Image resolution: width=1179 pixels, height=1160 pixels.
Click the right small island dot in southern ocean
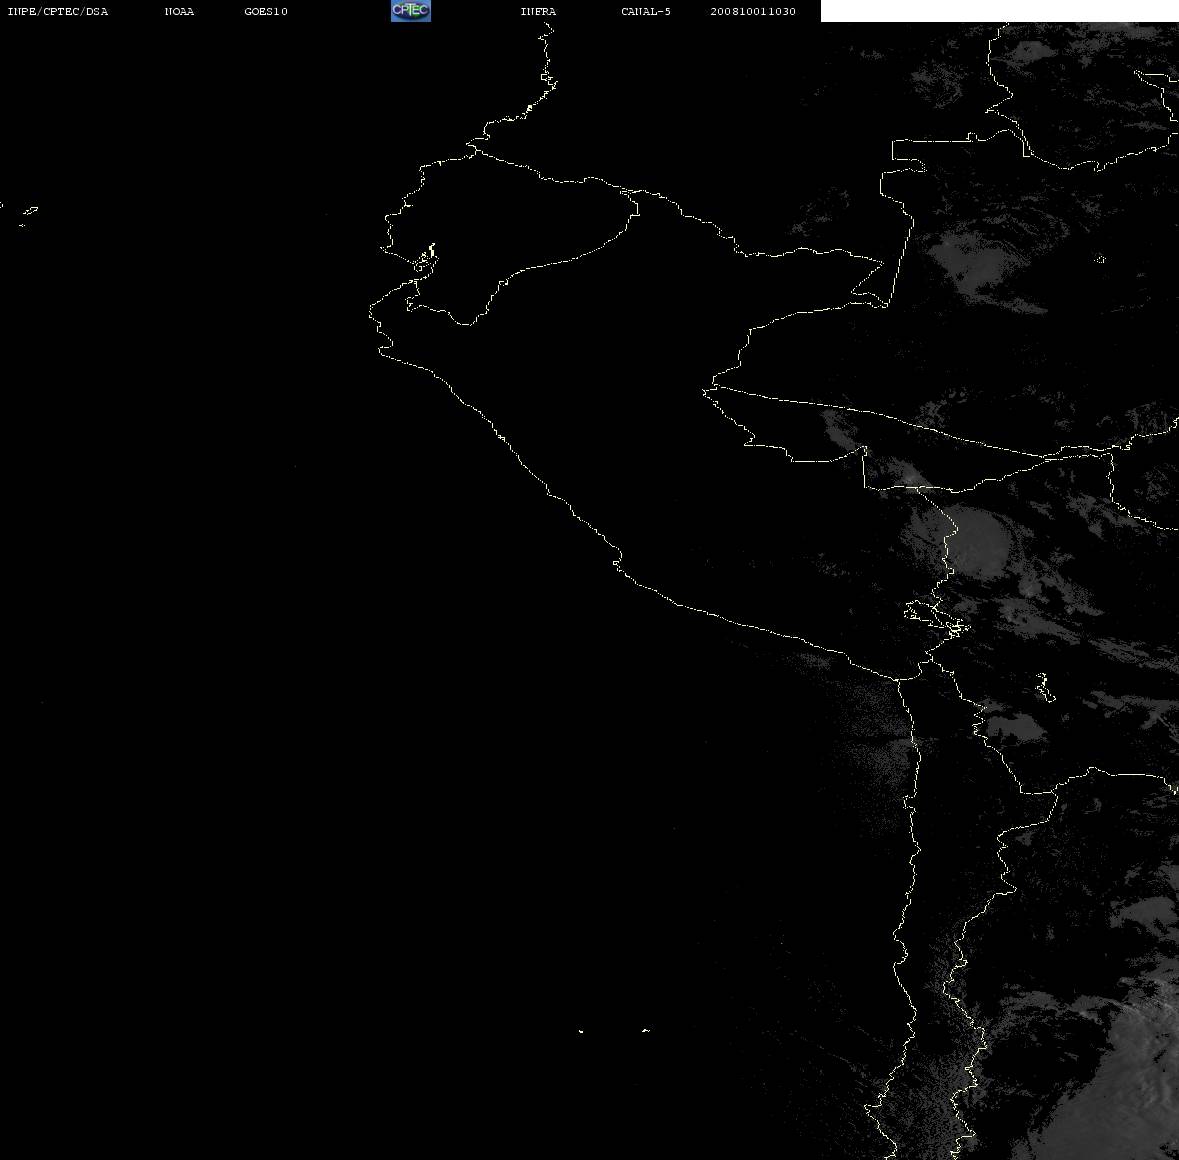click(x=646, y=1030)
